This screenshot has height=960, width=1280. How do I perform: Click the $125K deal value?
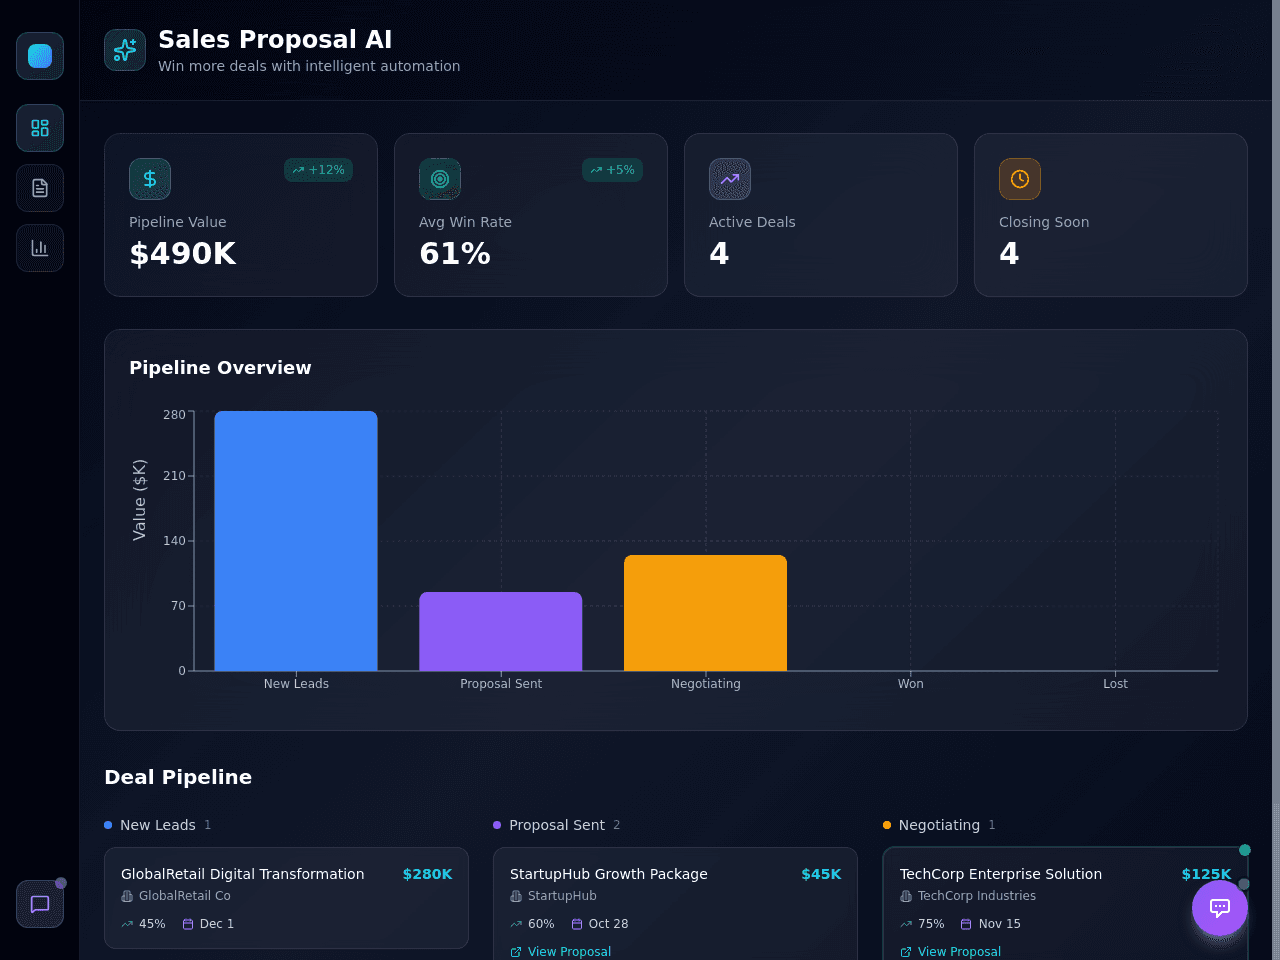1206,874
